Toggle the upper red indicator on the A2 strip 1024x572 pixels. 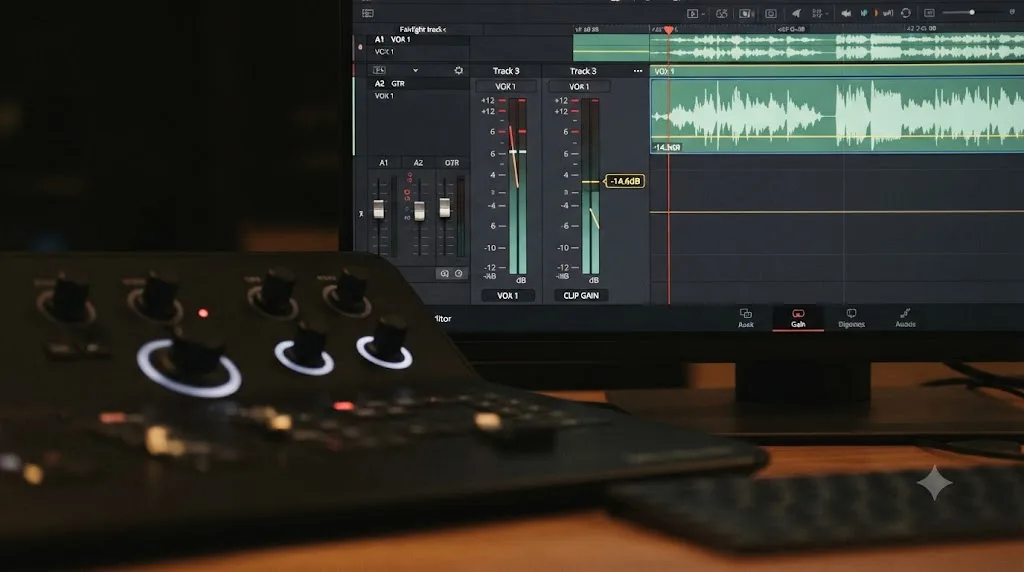pos(409,176)
